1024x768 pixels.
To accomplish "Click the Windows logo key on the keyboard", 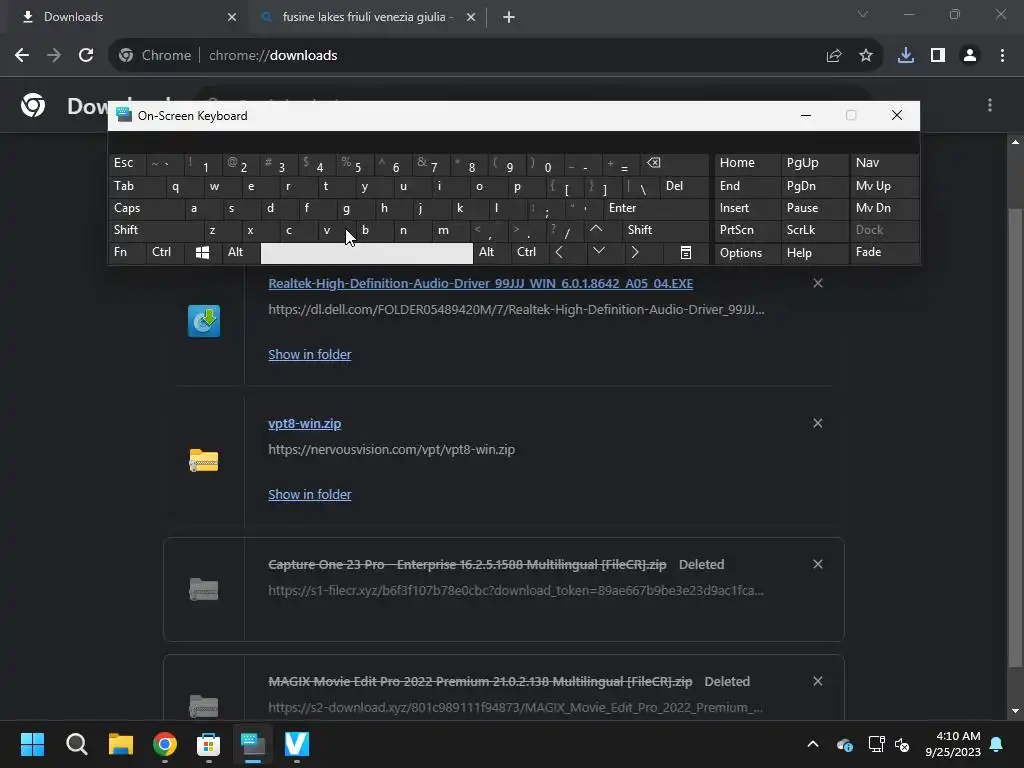I will (202, 253).
